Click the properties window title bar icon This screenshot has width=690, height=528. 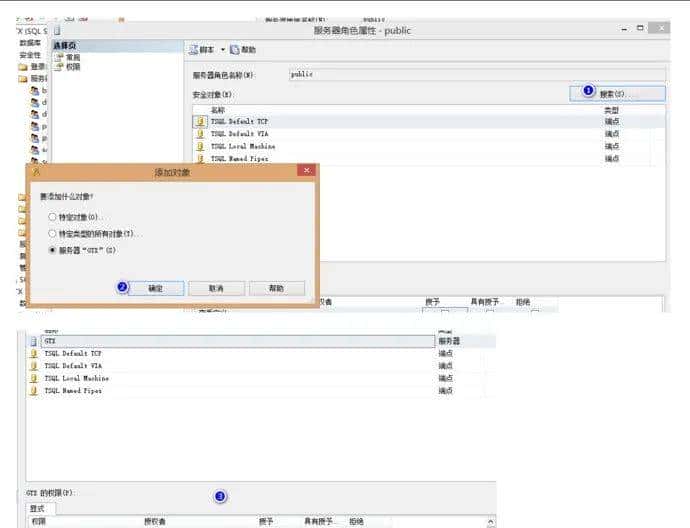[57, 30]
